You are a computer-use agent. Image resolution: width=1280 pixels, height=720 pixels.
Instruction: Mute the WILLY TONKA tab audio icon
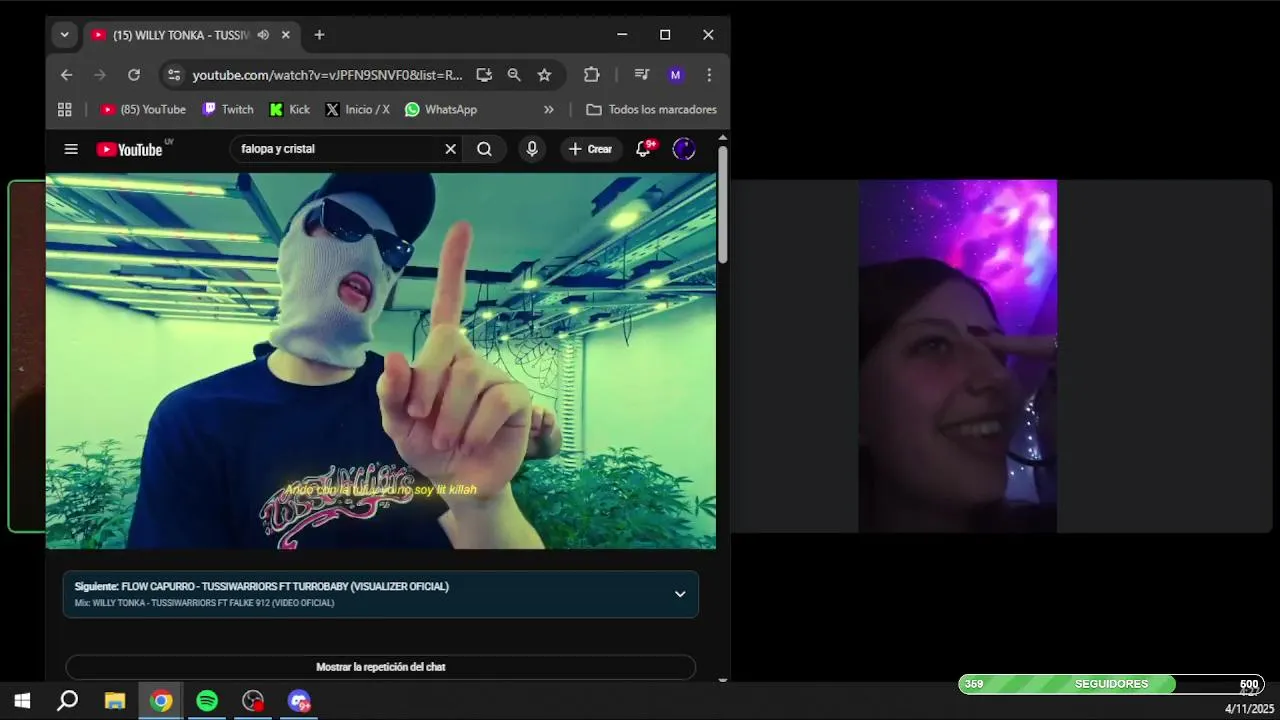(263, 35)
